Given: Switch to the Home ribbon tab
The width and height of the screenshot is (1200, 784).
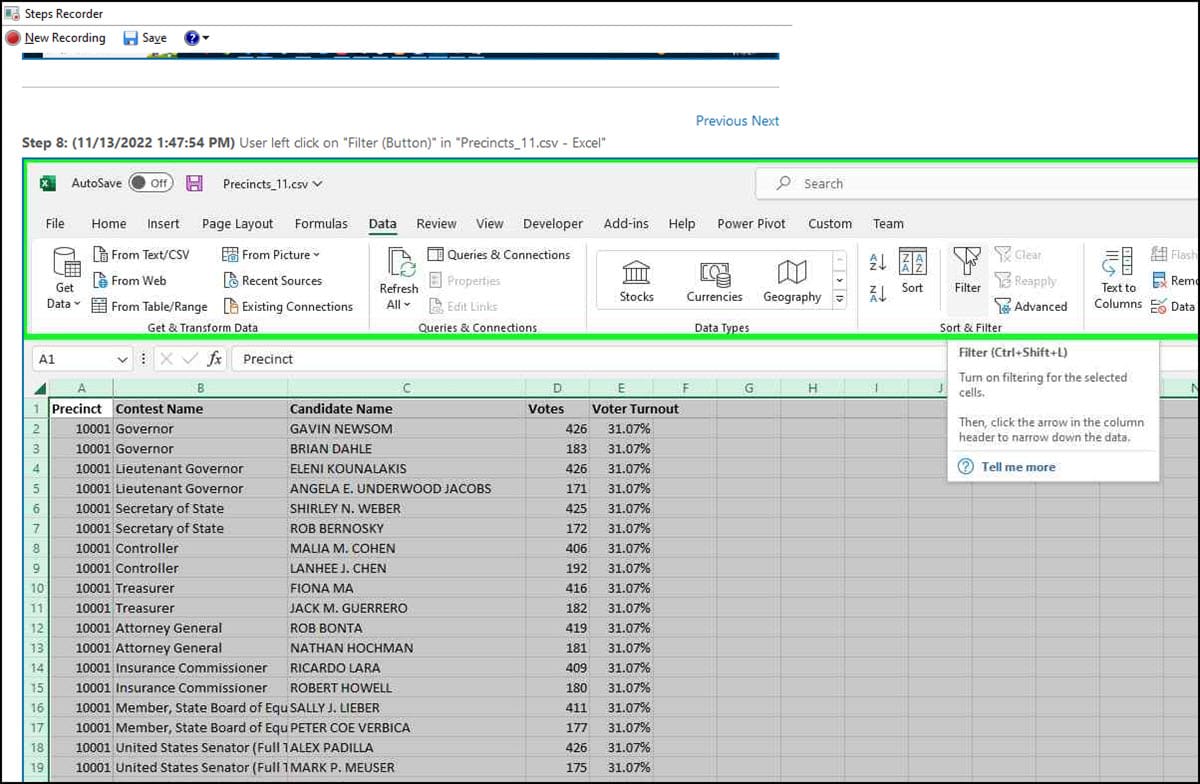Looking at the screenshot, I should (x=108, y=223).
